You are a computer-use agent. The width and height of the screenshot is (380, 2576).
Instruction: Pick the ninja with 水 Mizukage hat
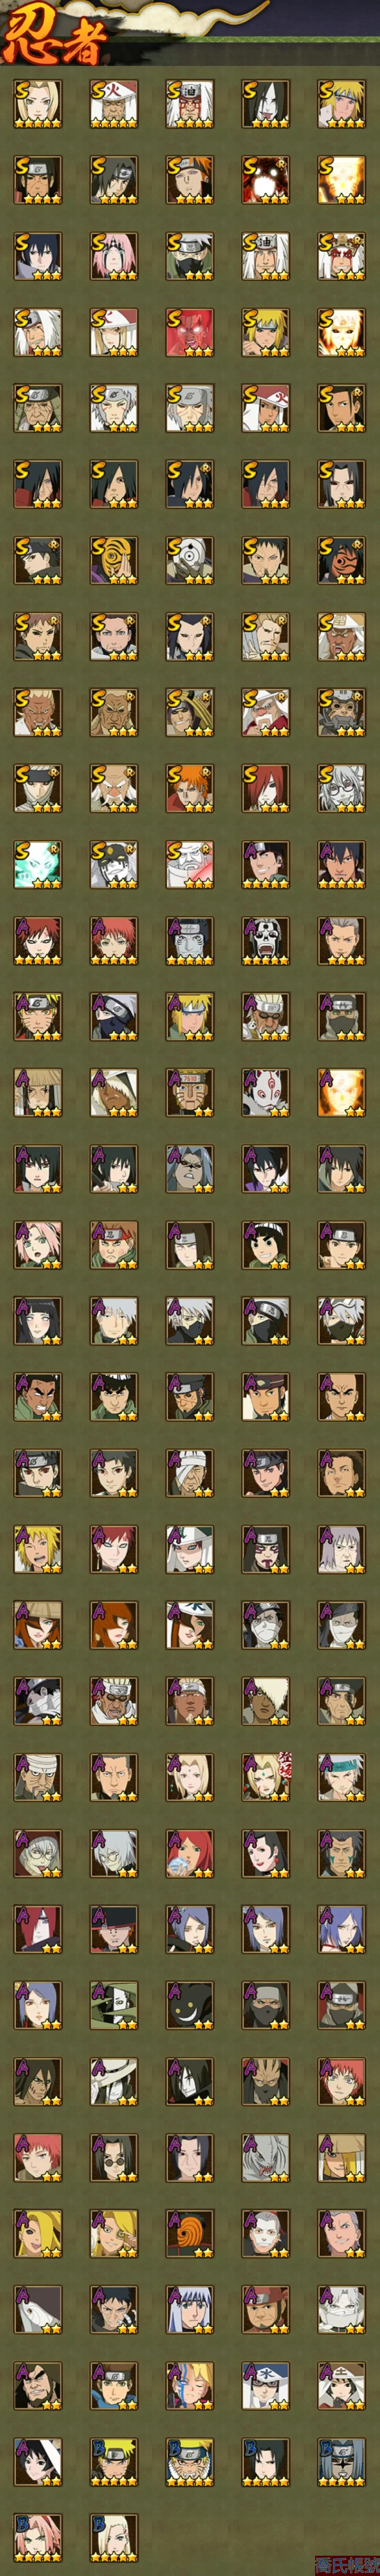point(266,2384)
